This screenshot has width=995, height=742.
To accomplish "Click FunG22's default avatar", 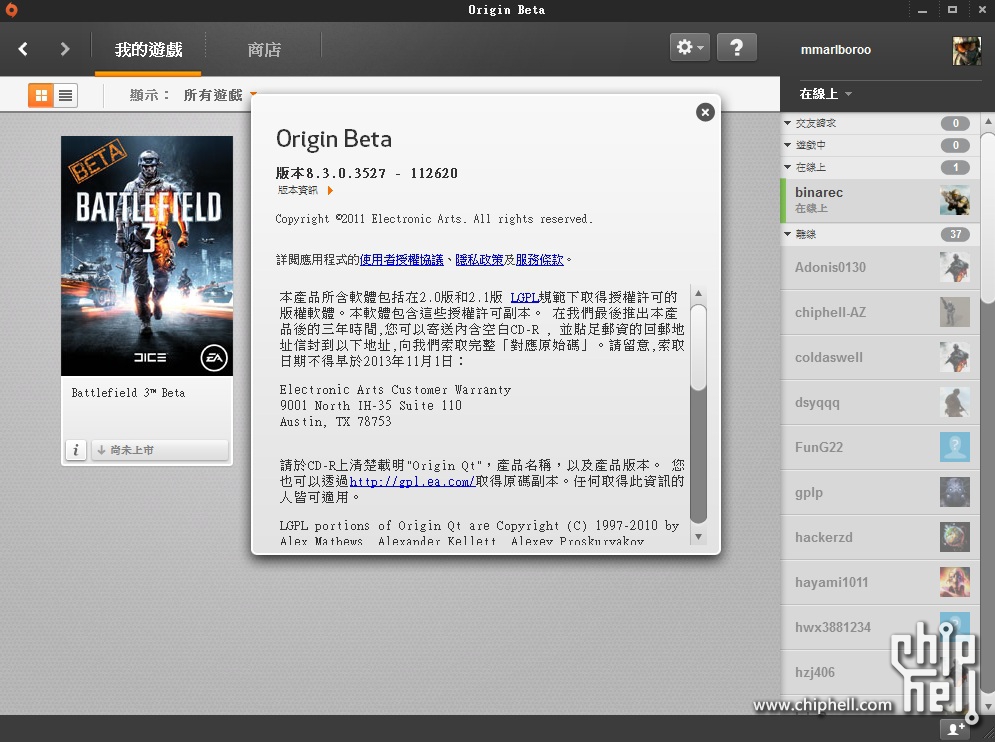I will (x=954, y=447).
